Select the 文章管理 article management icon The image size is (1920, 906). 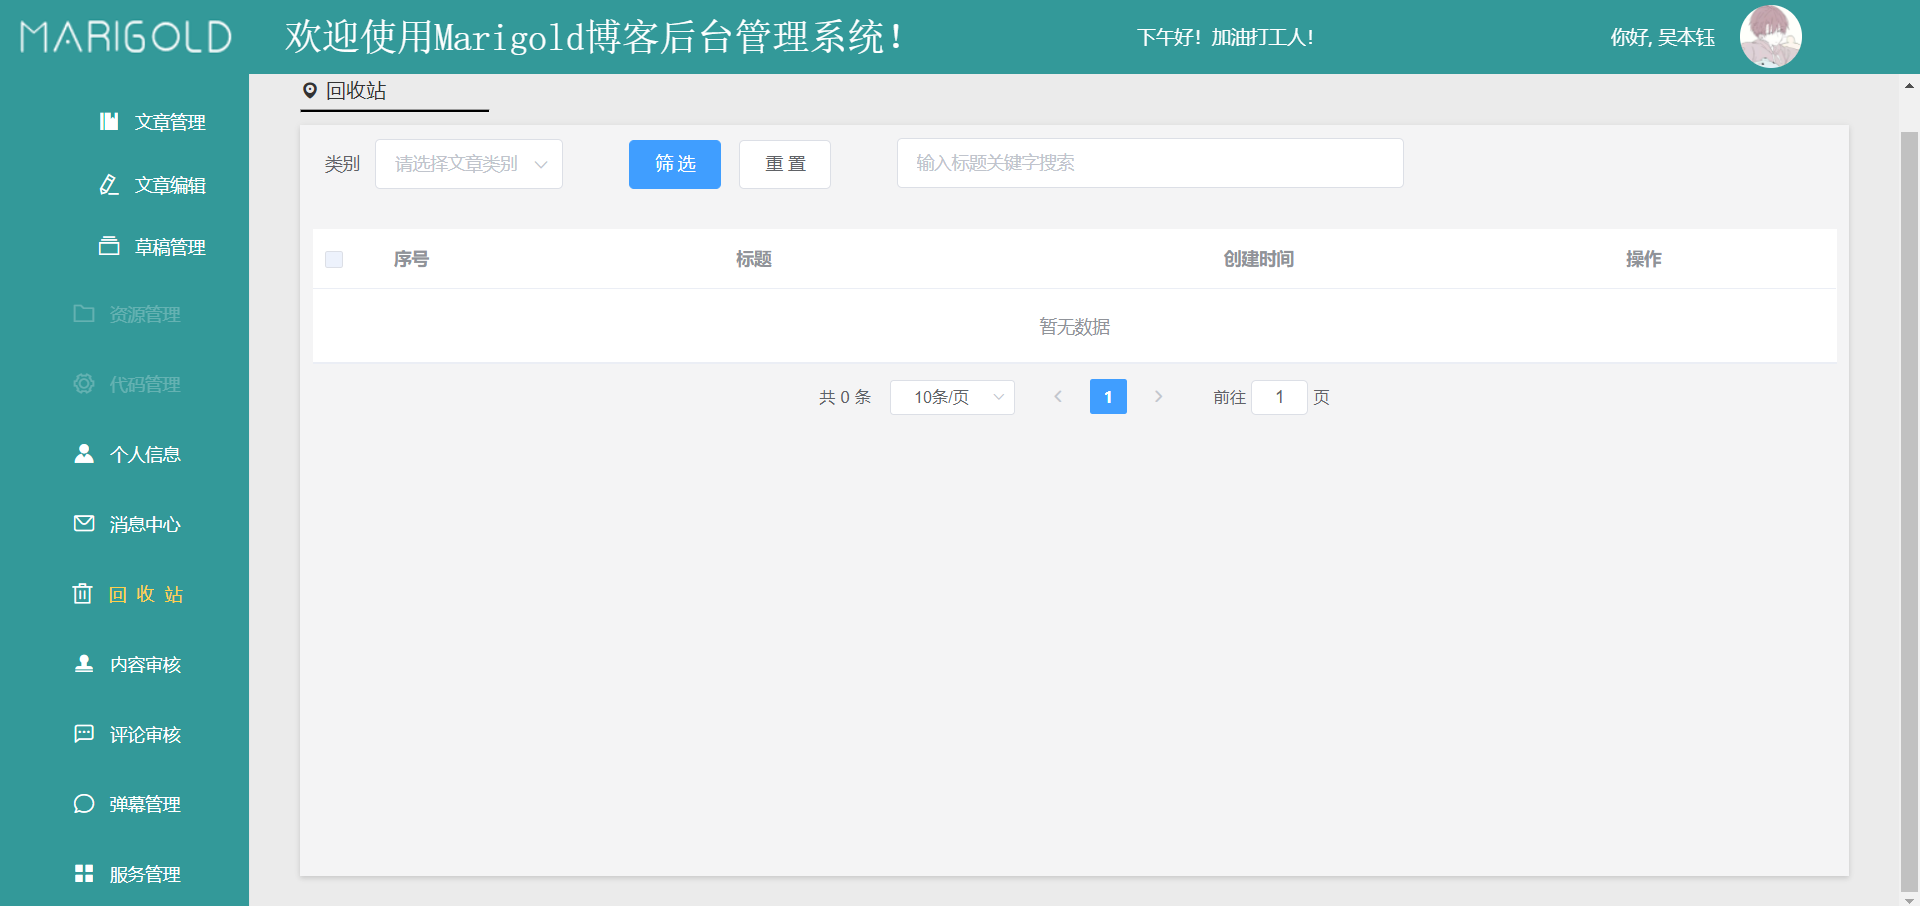110,121
